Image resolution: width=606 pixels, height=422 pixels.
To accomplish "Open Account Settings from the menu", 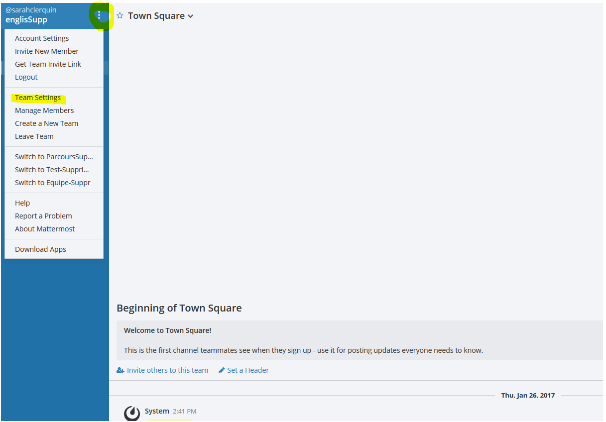I will [x=42, y=38].
